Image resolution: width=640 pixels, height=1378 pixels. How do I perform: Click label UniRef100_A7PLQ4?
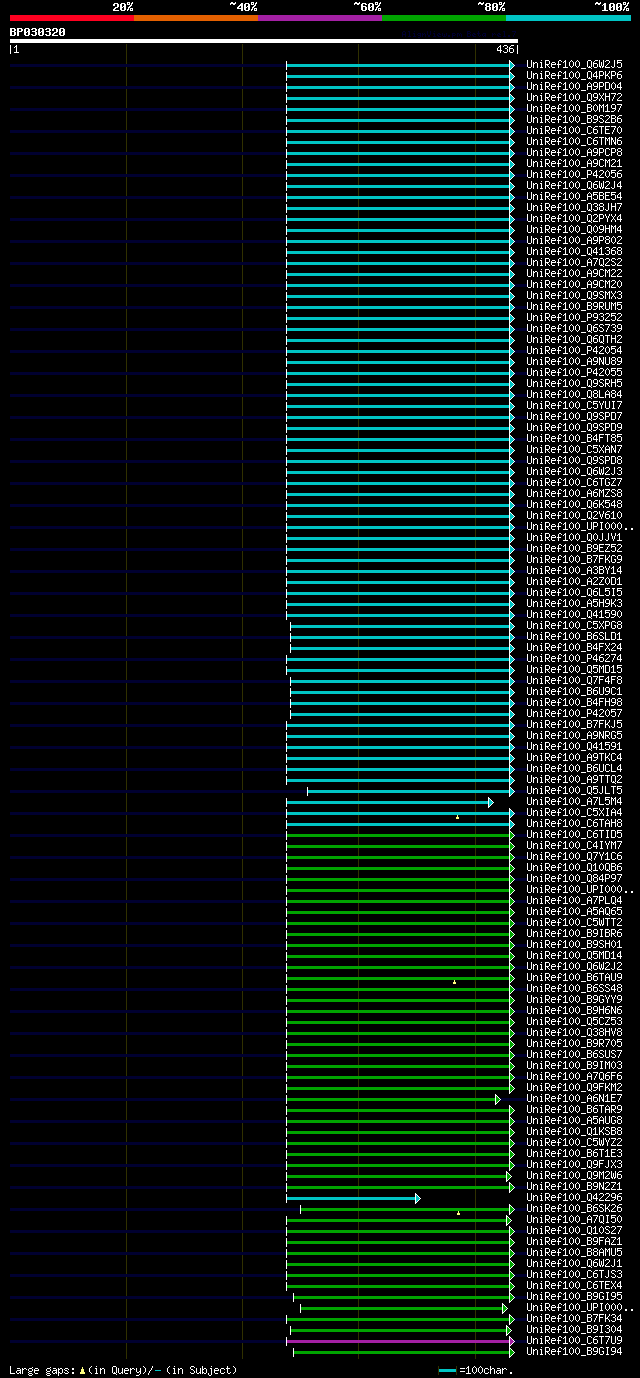pos(574,900)
